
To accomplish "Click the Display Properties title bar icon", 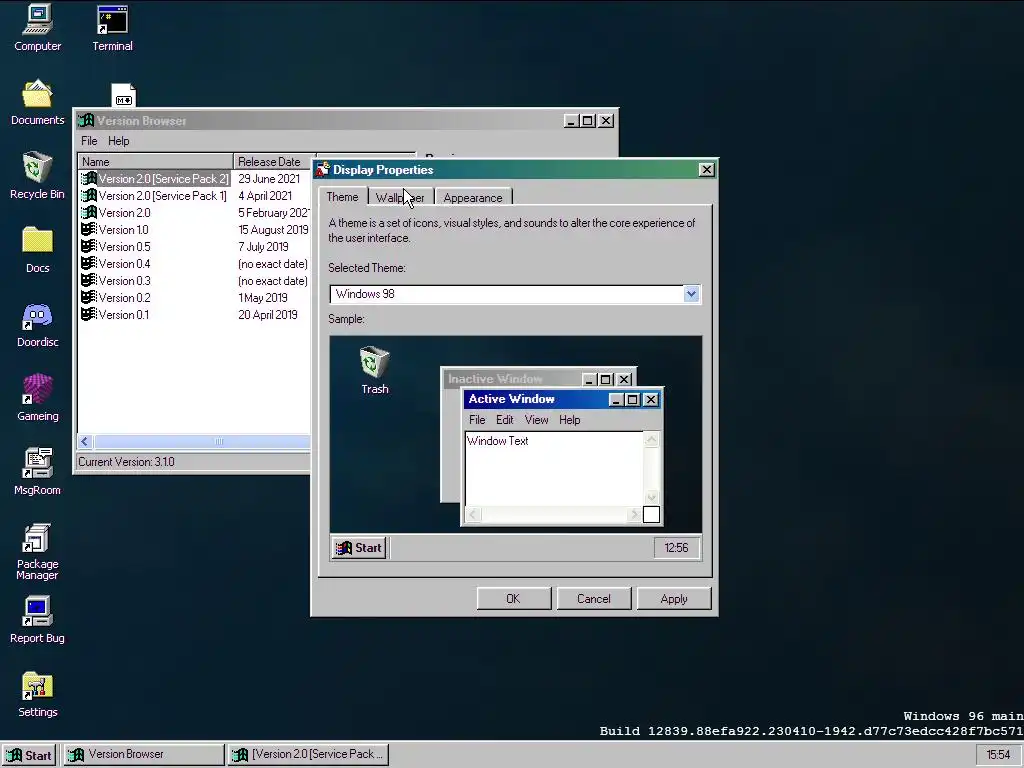I will [323, 170].
